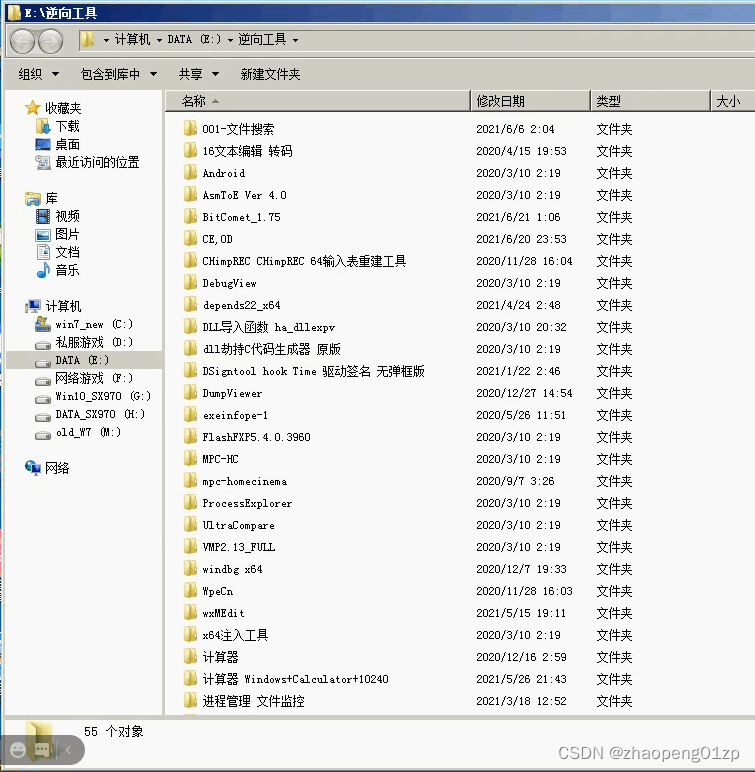Image resolution: width=755 pixels, height=772 pixels.
Task: Select the 网络 network icon
Action: tap(33, 468)
